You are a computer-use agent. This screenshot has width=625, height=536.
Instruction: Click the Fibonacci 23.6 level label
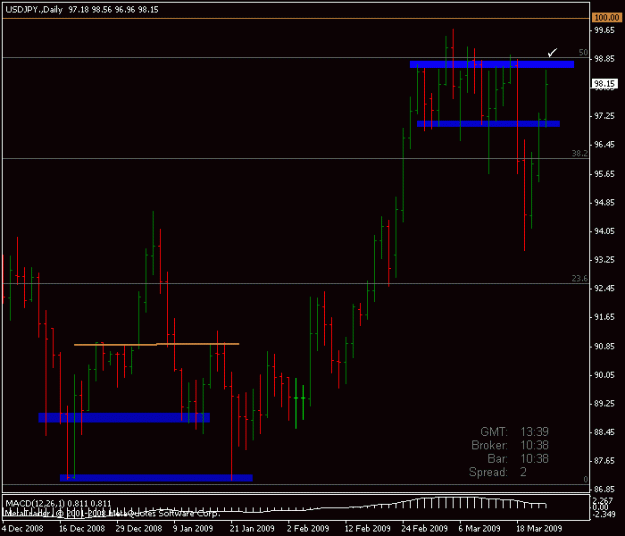[x=580, y=278]
